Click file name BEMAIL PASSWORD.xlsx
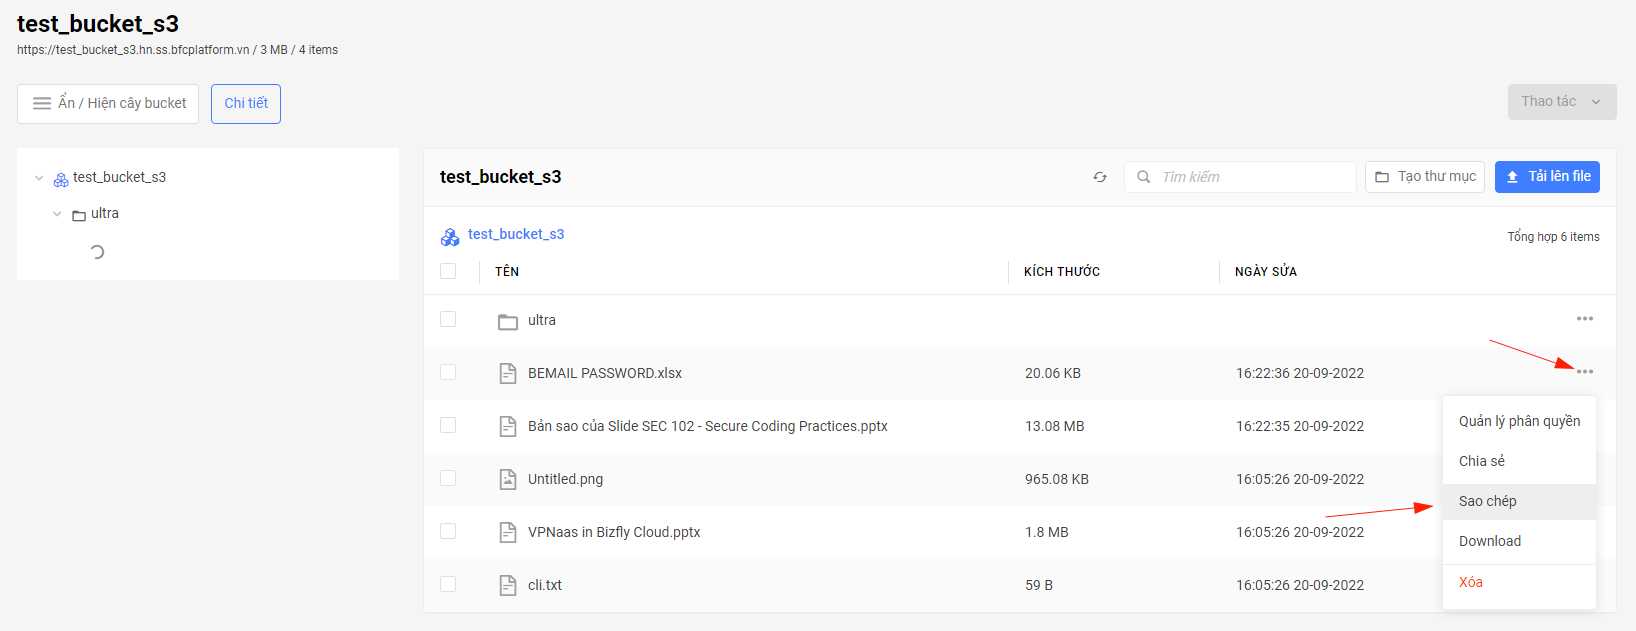The height and width of the screenshot is (631, 1636). point(605,373)
